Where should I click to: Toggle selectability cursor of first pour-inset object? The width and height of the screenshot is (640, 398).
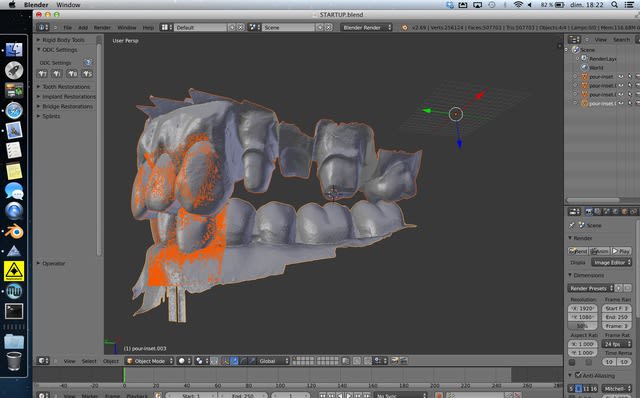(630, 76)
